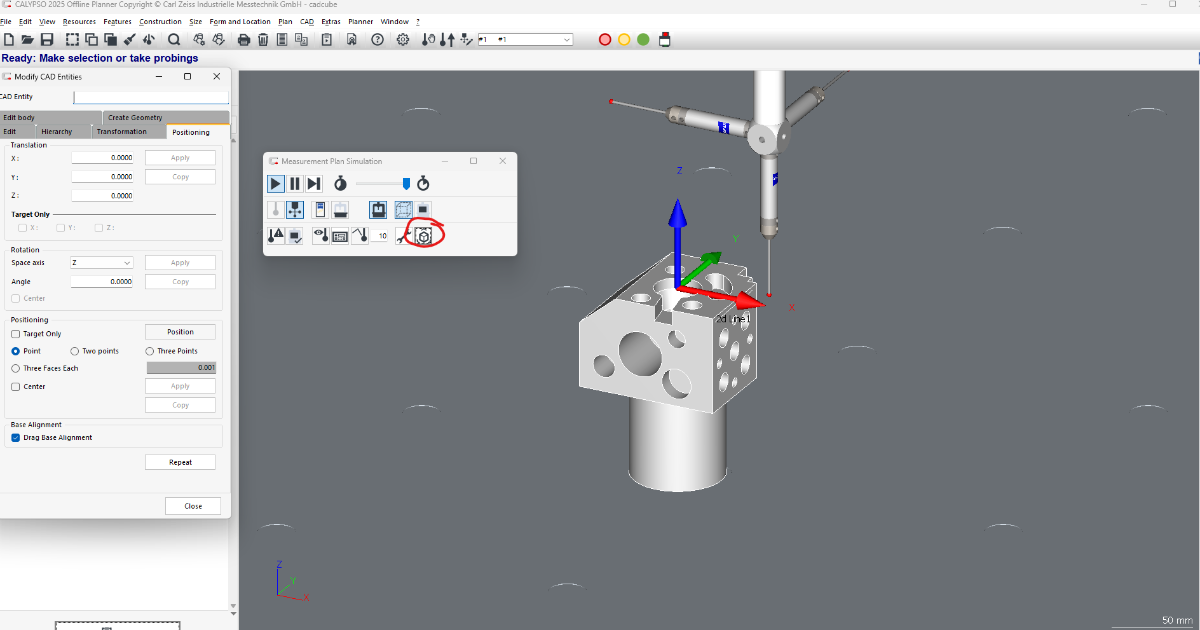Select the Two points radio button
Image resolution: width=1200 pixels, height=630 pixels.
click(75, 351)
